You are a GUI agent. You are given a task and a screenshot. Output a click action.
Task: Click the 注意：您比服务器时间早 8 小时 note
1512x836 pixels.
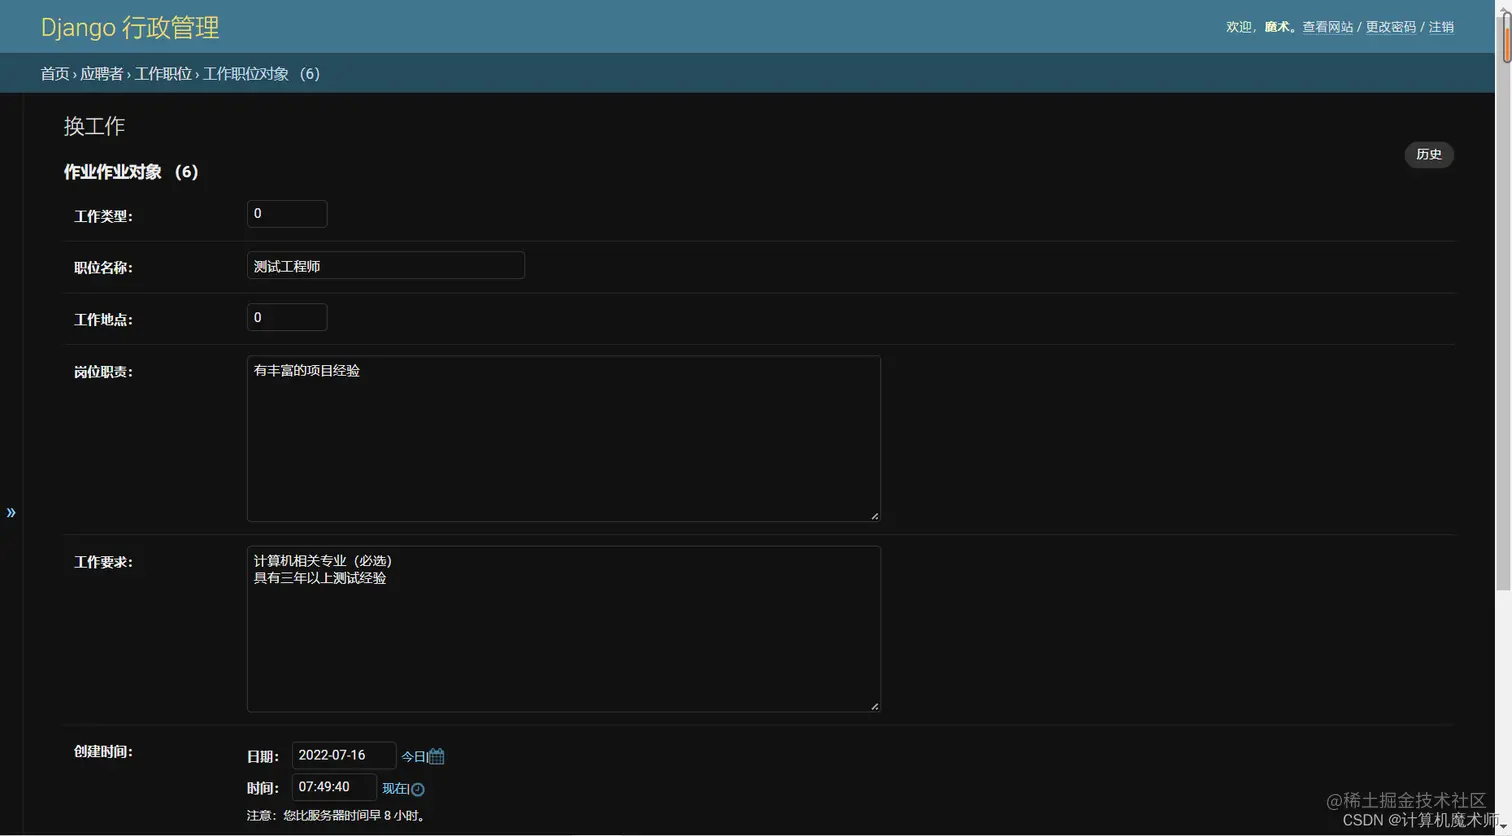[338, 816]
